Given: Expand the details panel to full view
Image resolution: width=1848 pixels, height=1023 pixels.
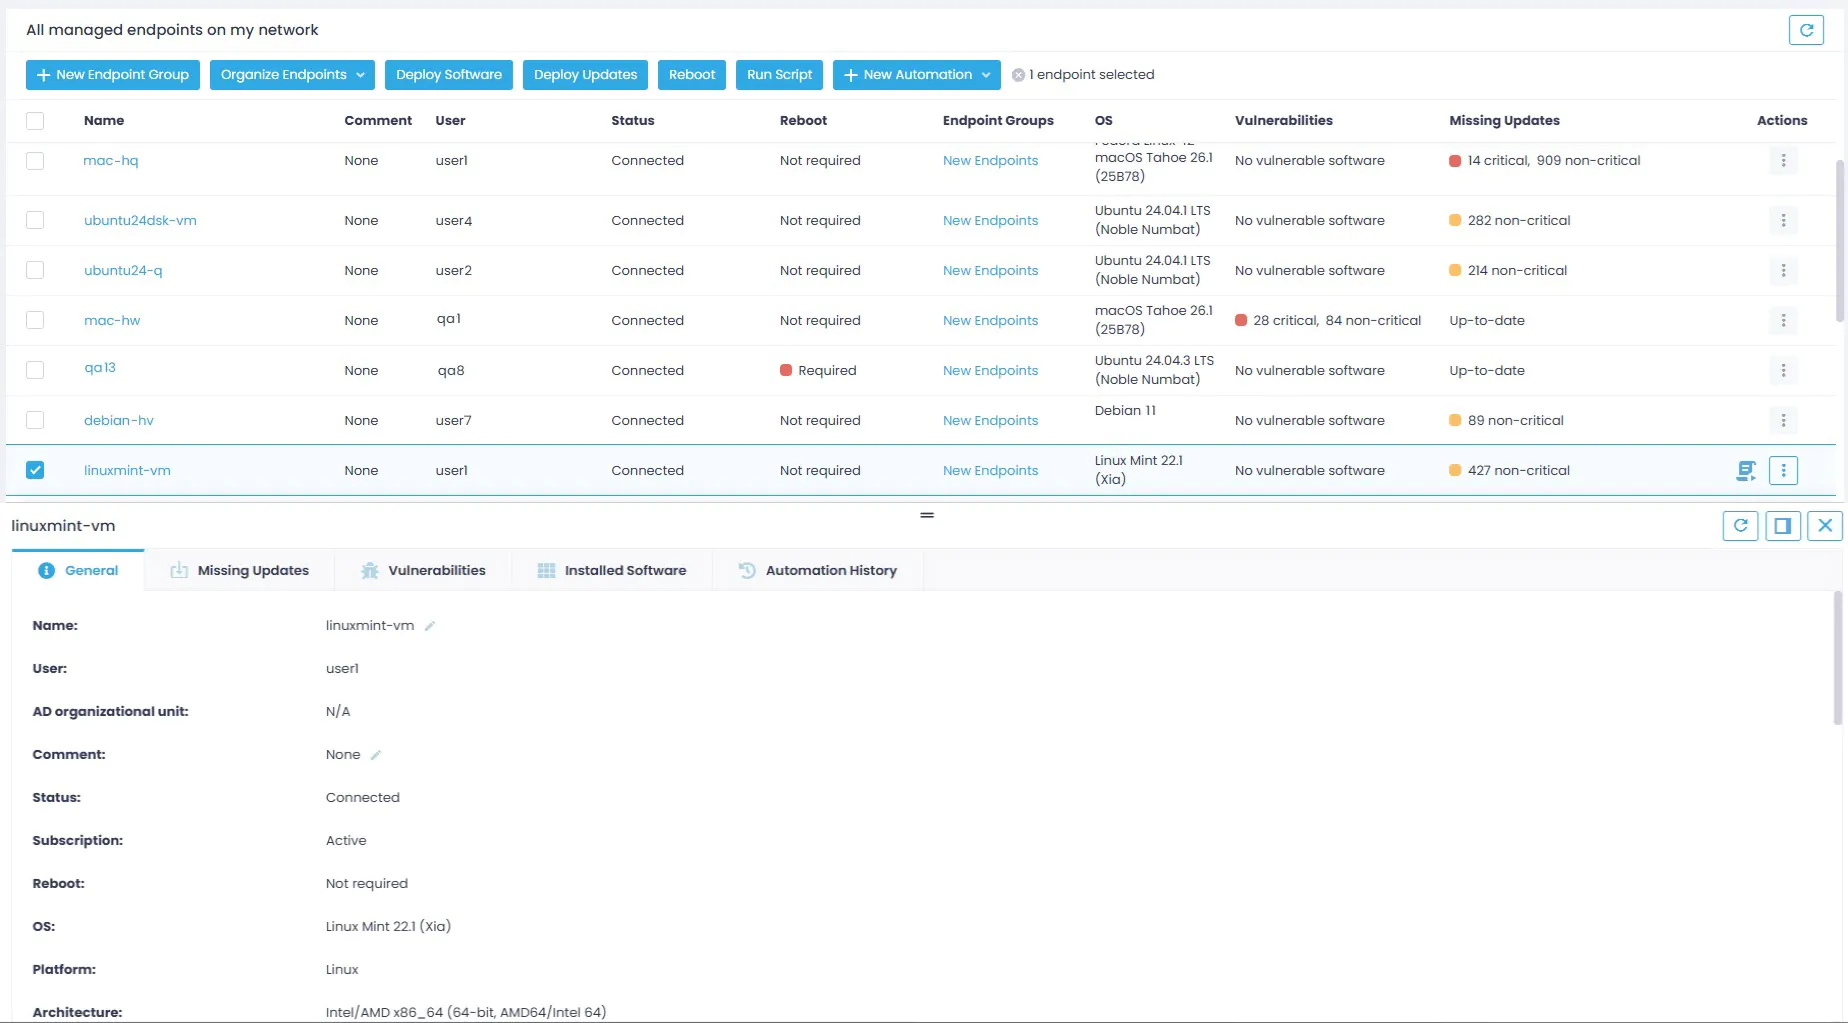Looking at the screenshot, I should (1782, 525).
